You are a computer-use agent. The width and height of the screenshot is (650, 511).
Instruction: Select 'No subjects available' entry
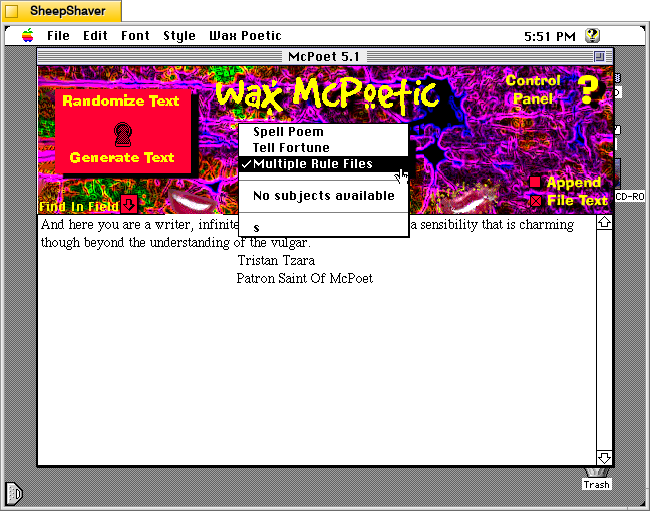[x=324, y=196]
